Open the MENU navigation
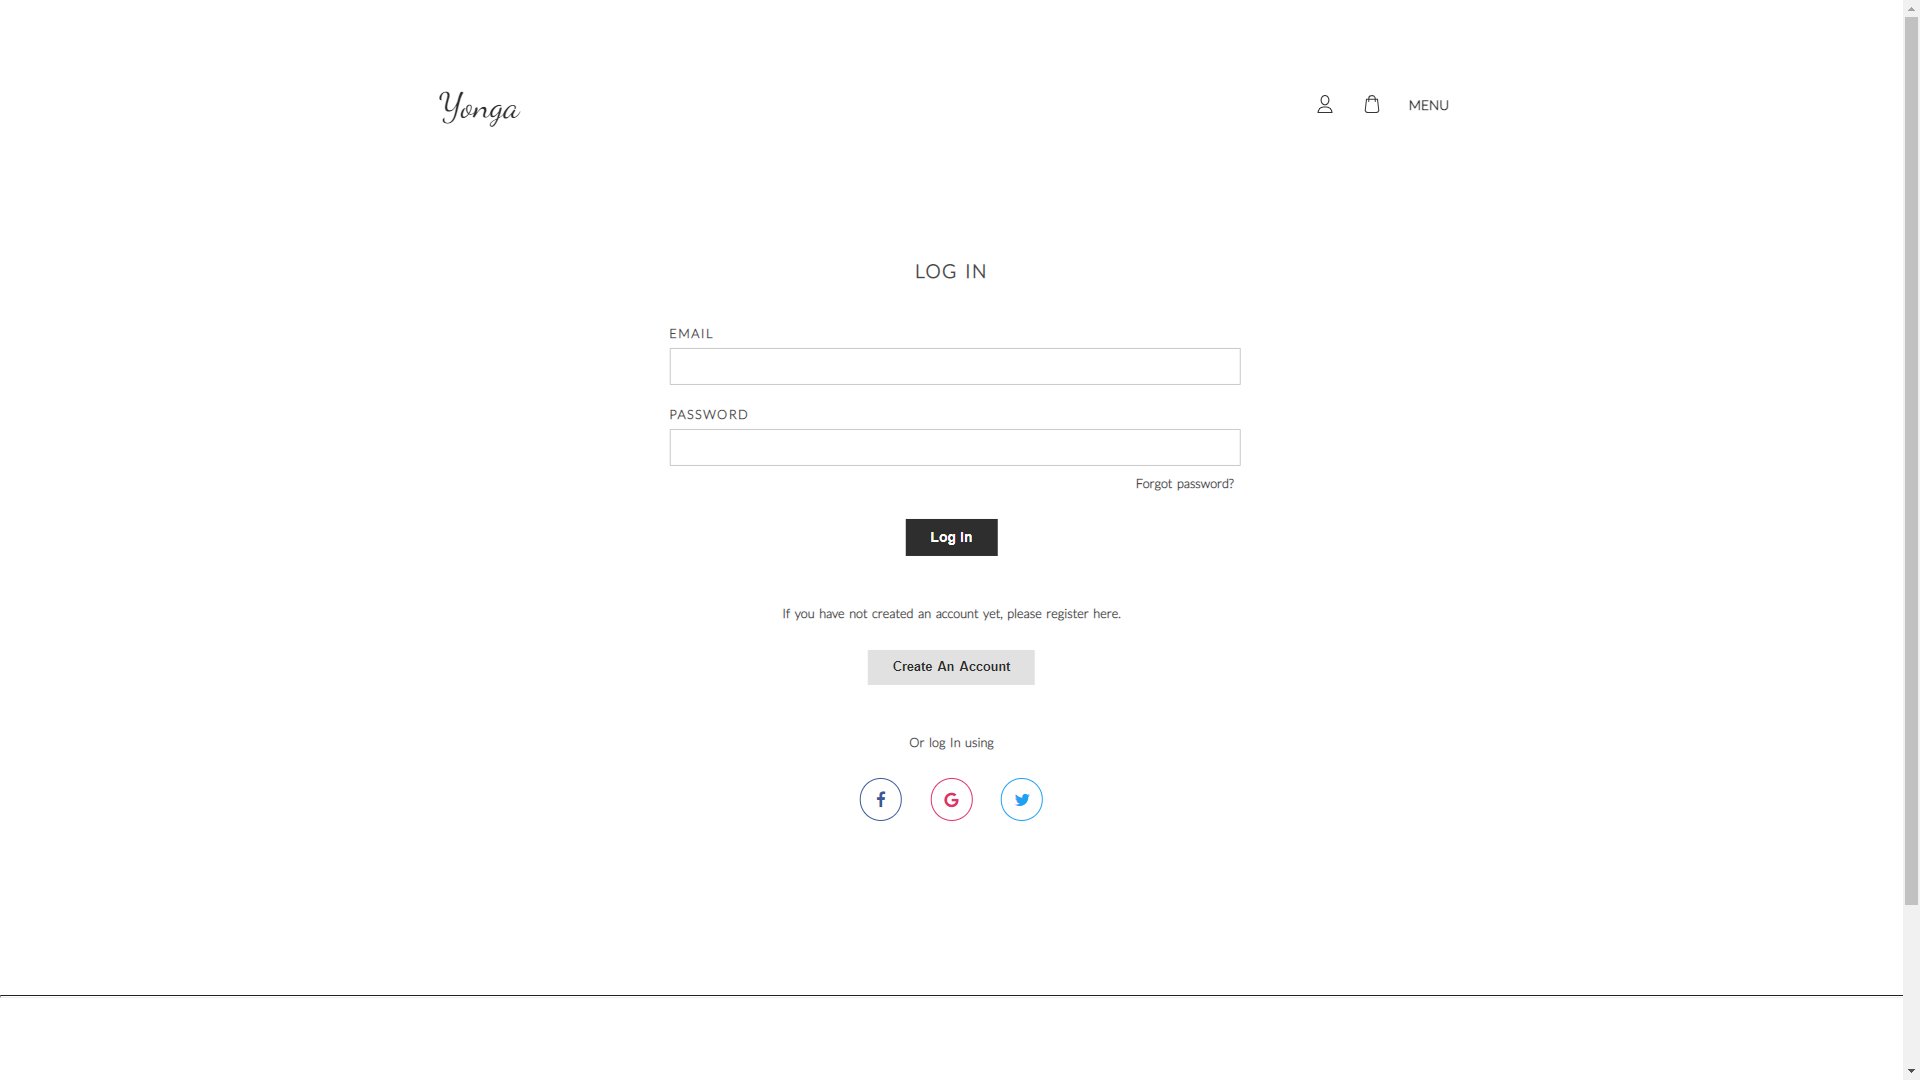This screenshot has height=1080, width=1920. [1428, 105]
